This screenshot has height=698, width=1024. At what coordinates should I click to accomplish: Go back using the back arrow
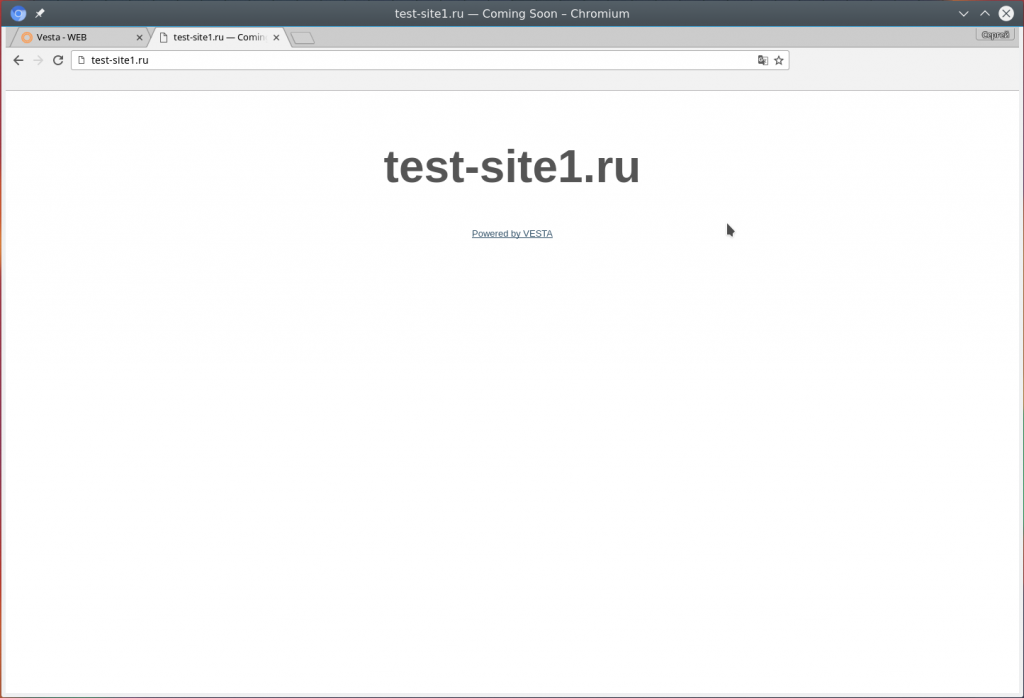click(18, 60)
